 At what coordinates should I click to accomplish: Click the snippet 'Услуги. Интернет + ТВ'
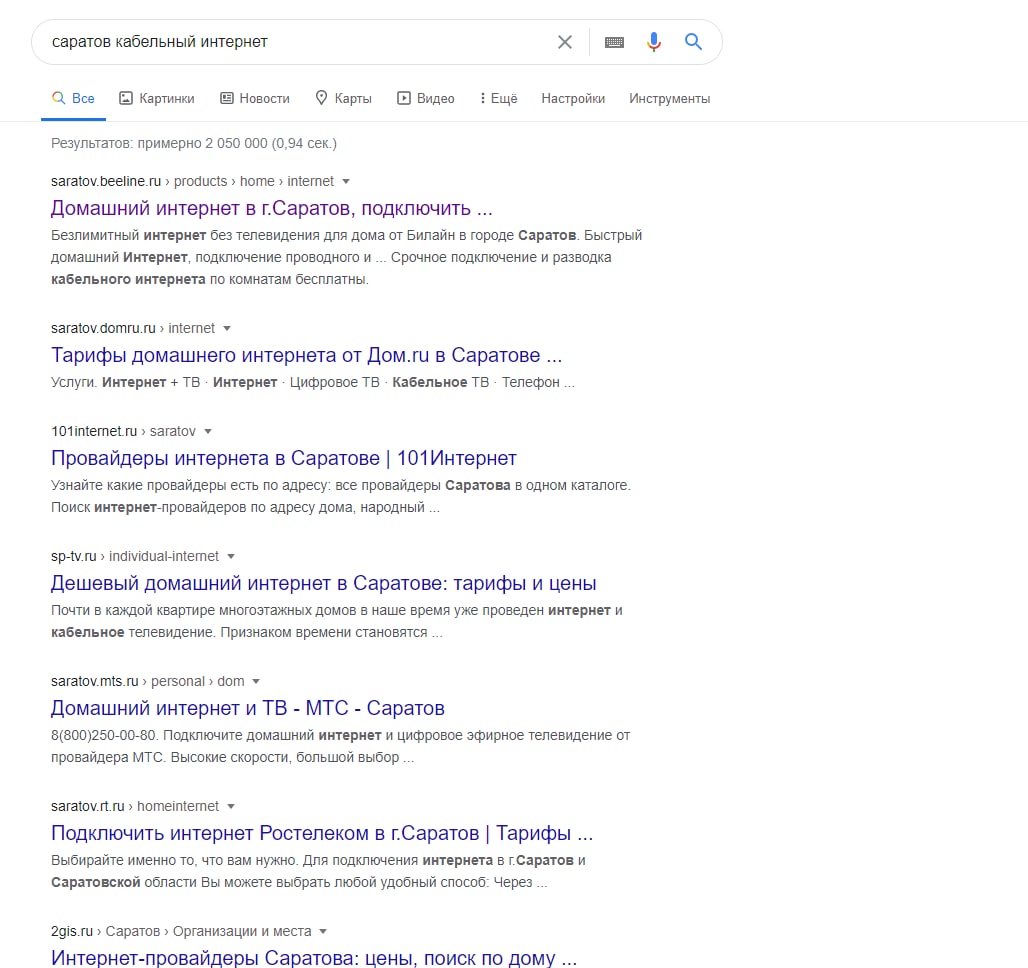313,382
